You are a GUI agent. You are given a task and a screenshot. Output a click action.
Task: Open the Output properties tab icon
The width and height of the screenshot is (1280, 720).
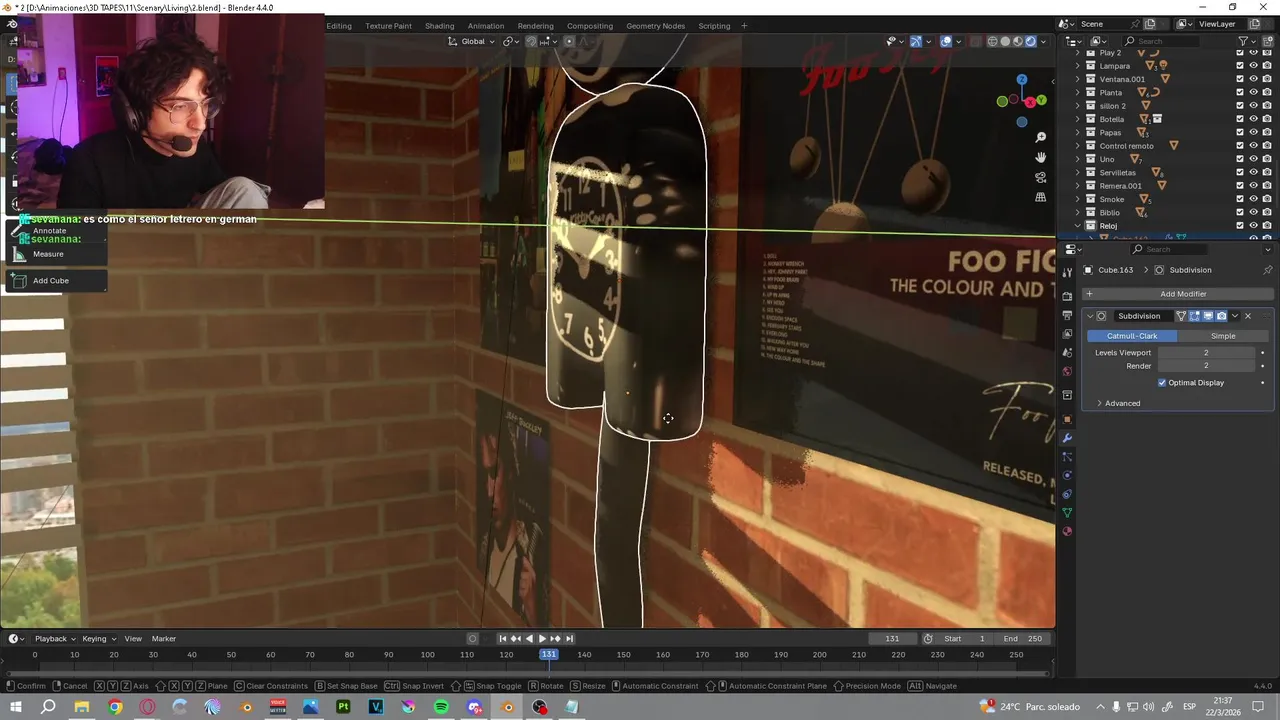(1067, 316)
